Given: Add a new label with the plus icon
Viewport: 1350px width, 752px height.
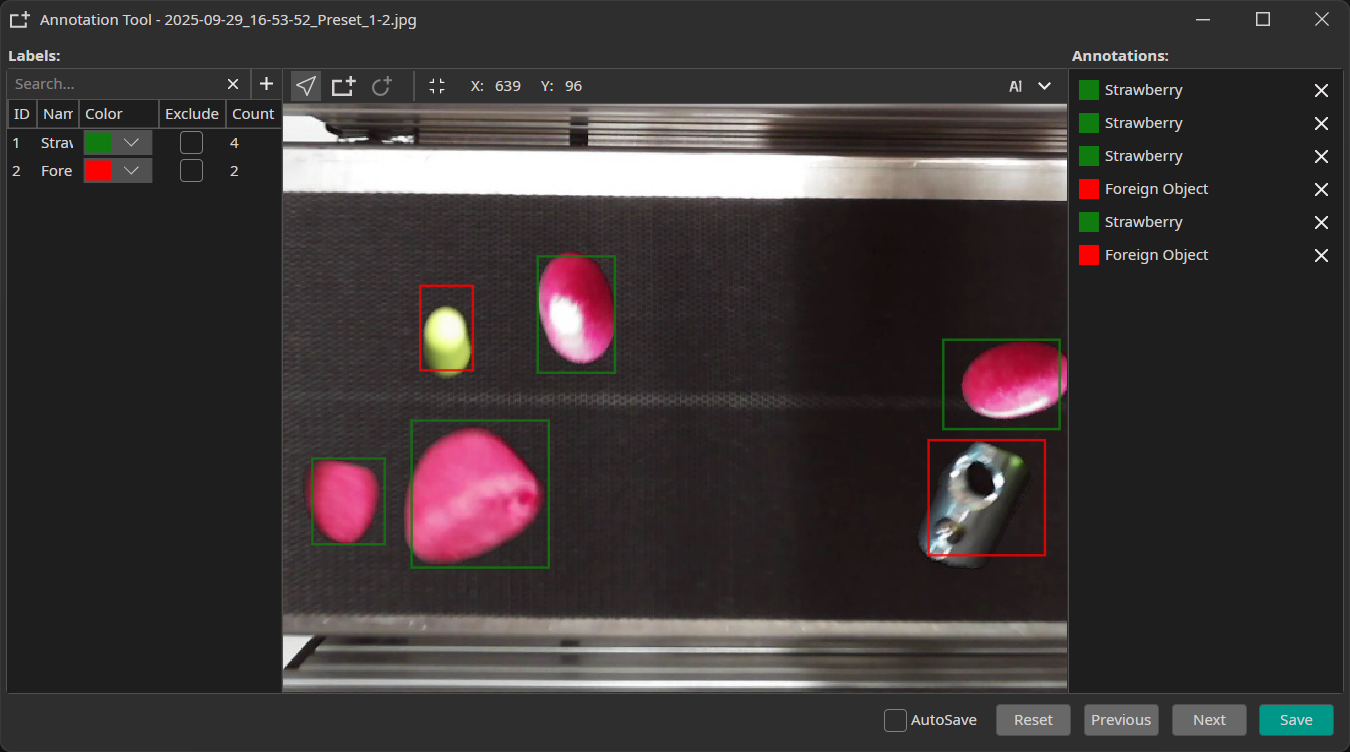Looking at the screenshot, I should click(266, 84).
